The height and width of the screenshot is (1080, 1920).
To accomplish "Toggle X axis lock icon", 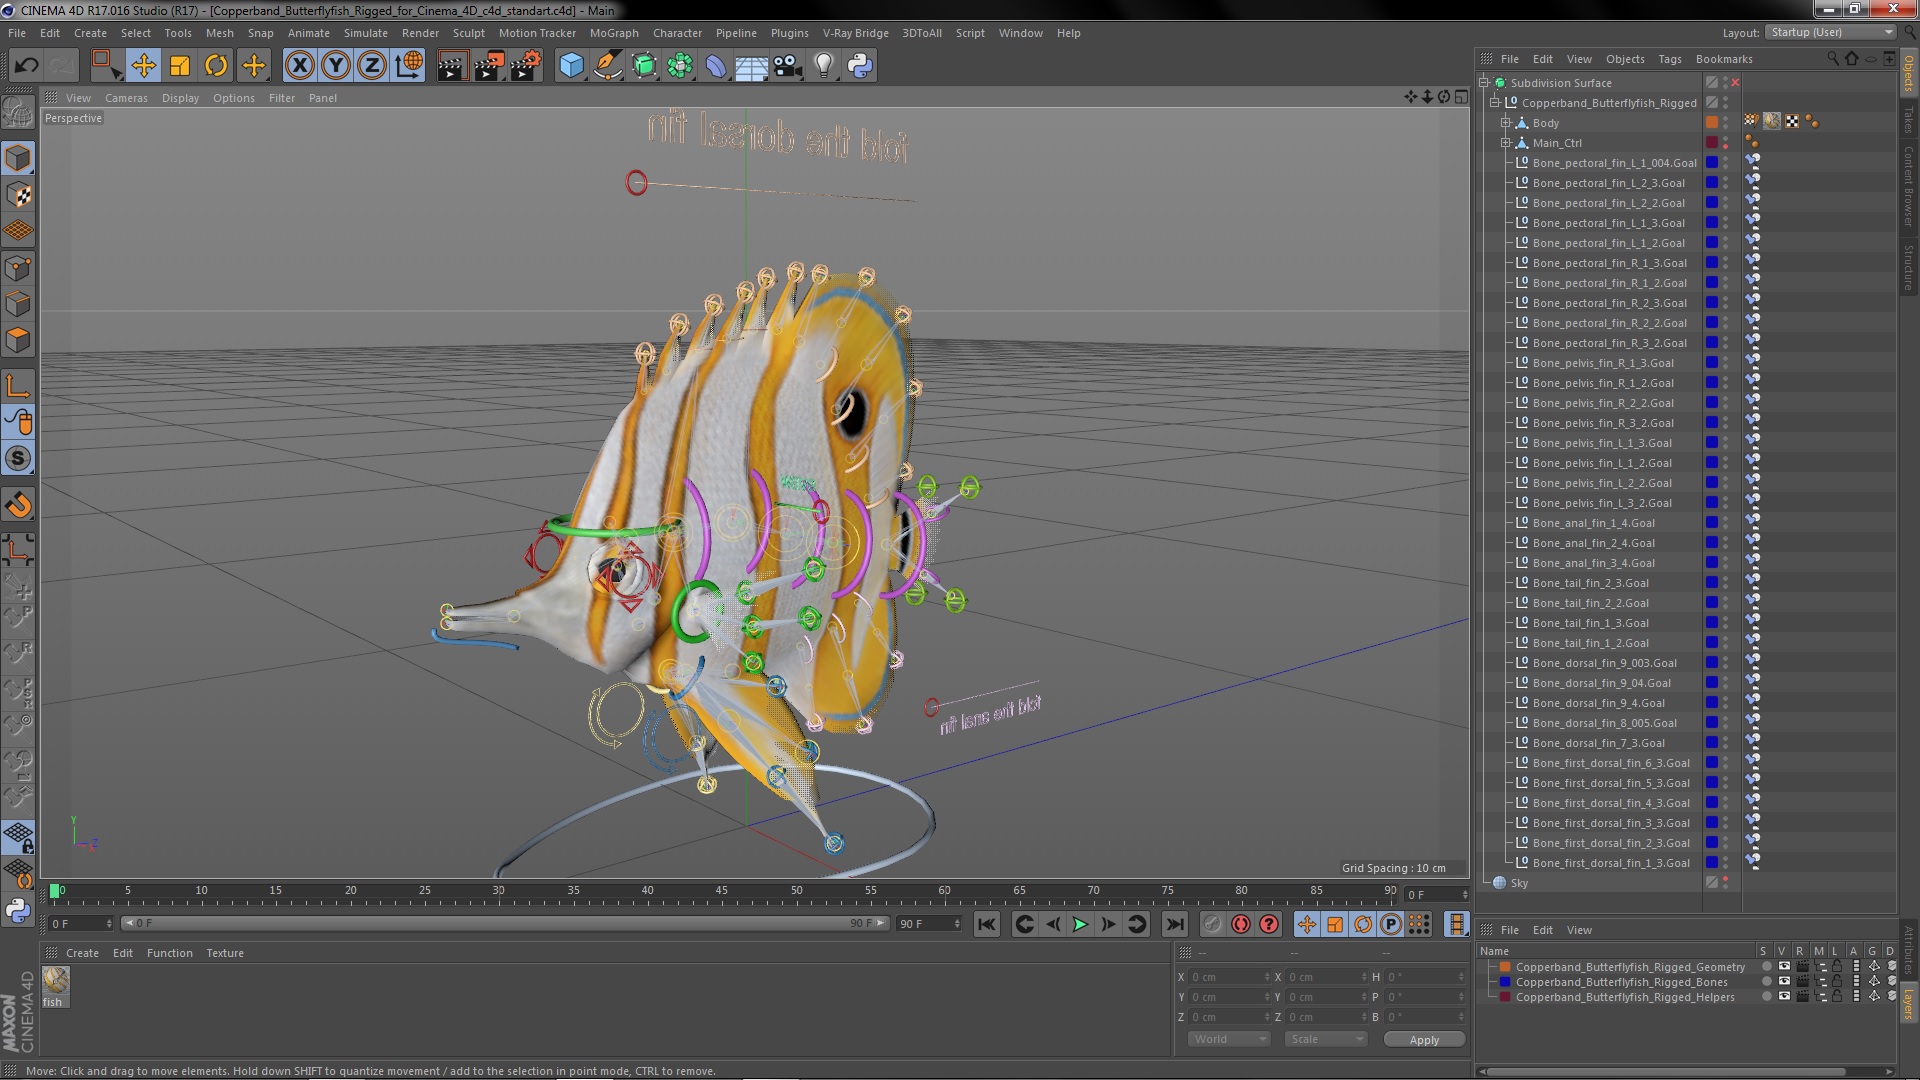I will tap(299, 66).
